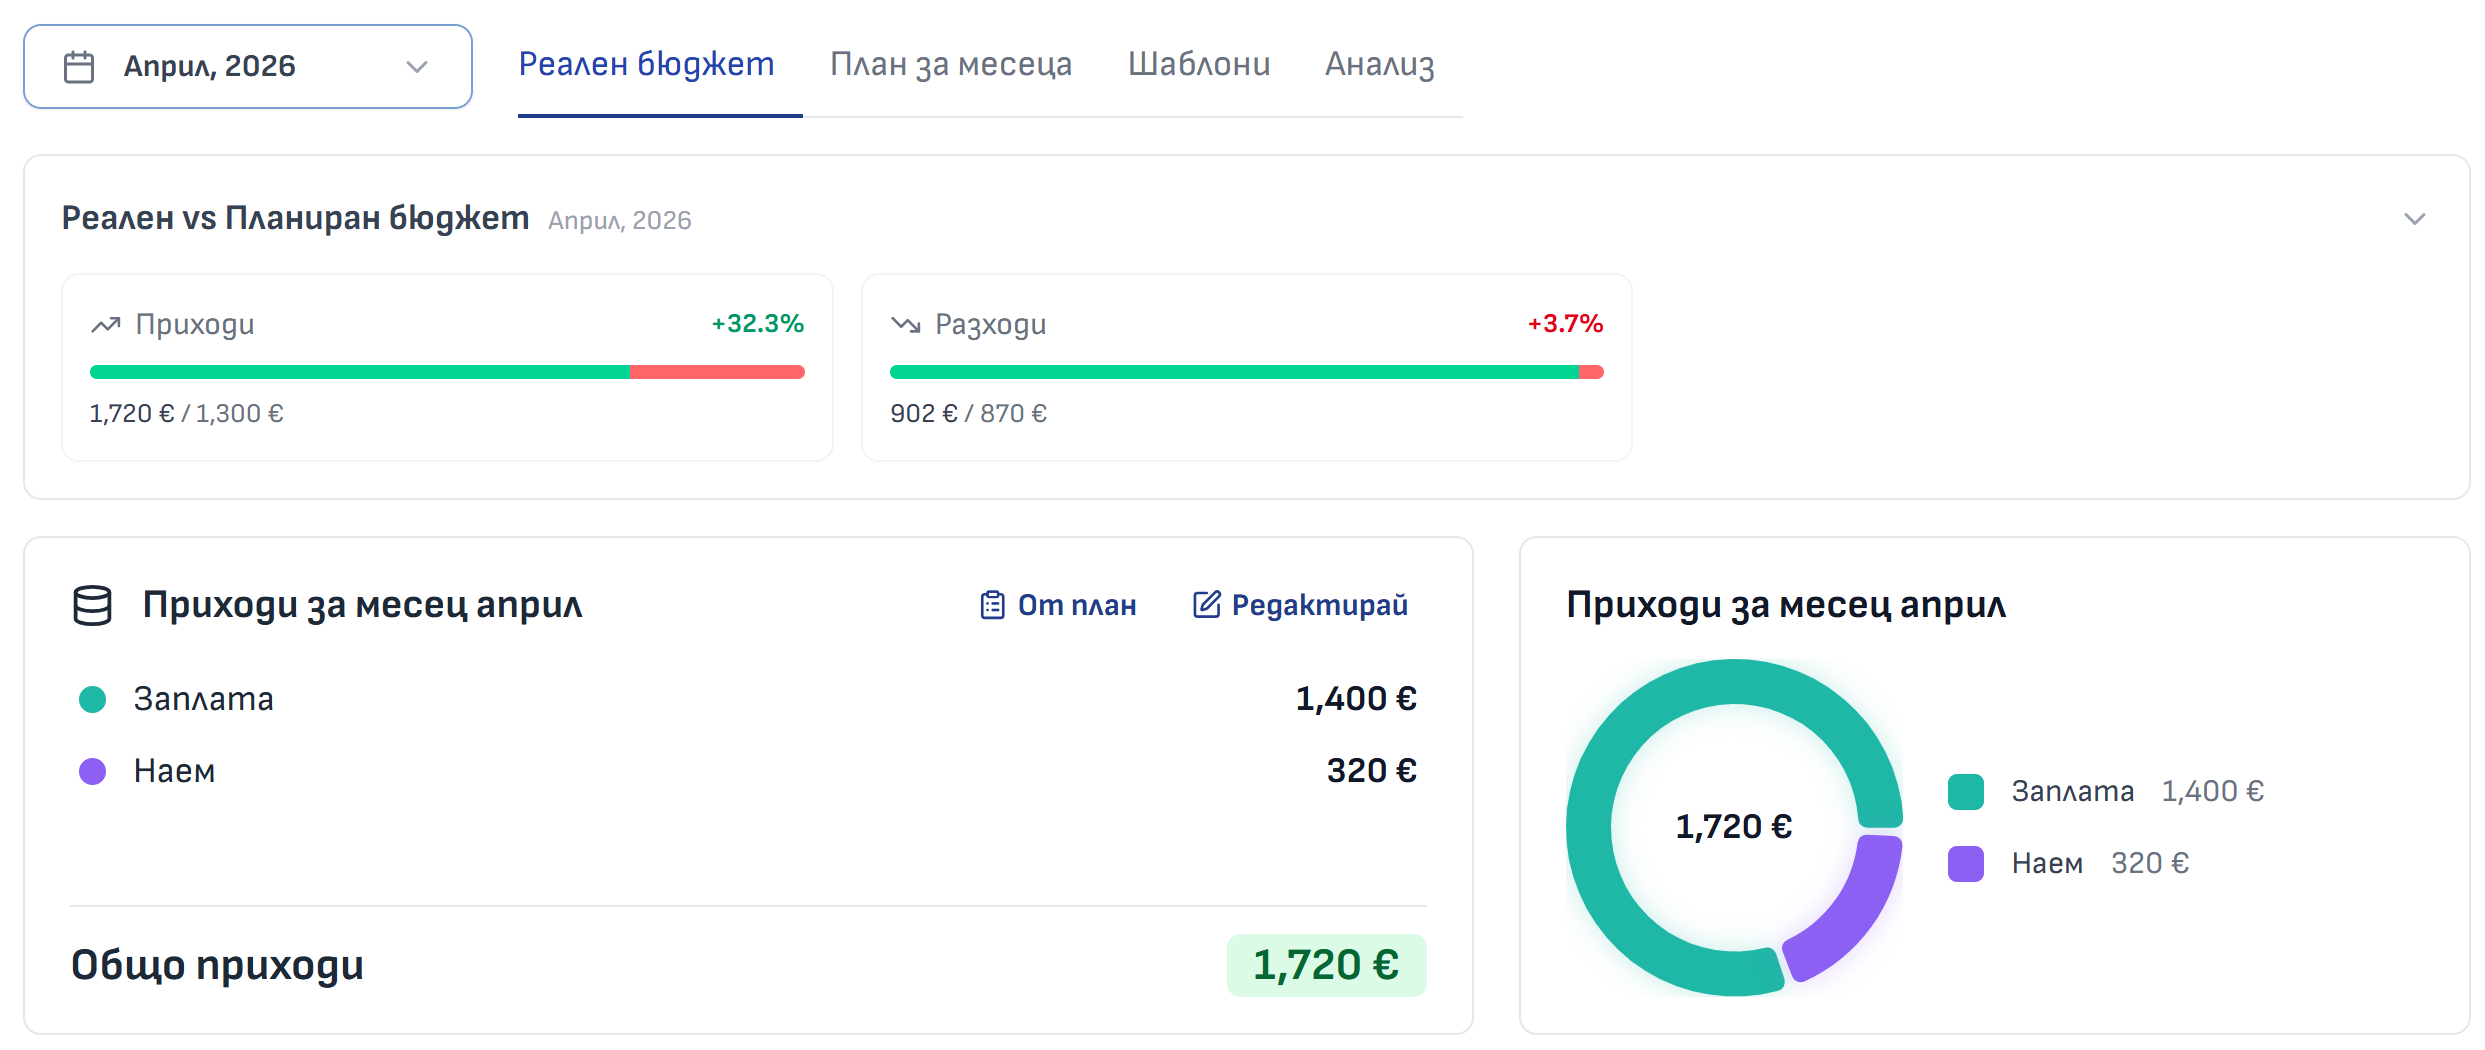
Task: Switch to Реален бюджет tab
Action: [x=646, y=64]
